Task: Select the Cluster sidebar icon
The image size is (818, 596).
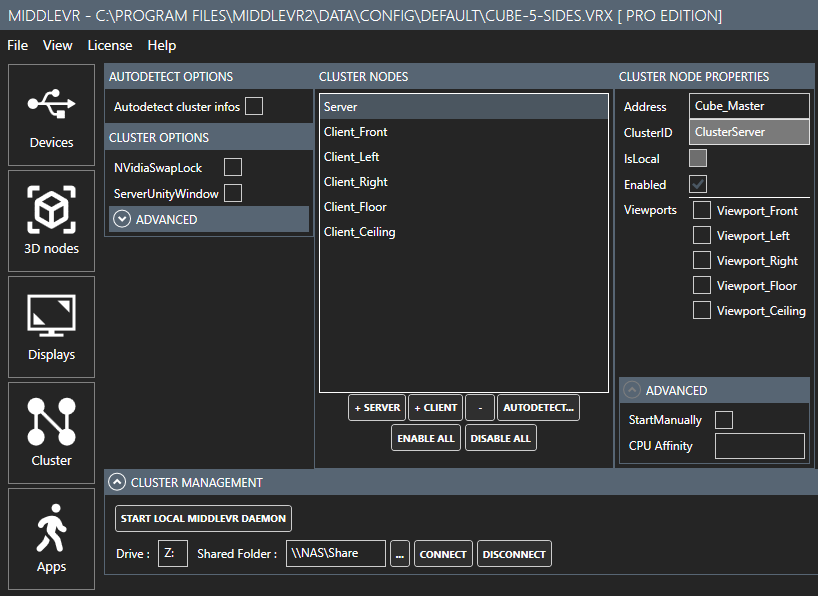Action: (x=51, y=432)
